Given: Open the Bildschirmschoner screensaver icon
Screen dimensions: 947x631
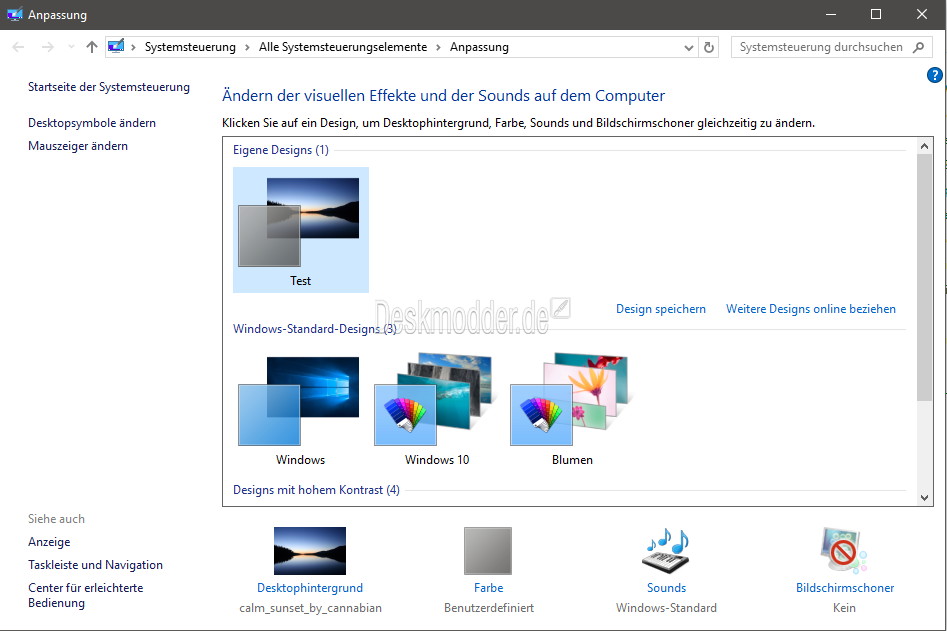Looking at the screenshot, I should point(844,551).
